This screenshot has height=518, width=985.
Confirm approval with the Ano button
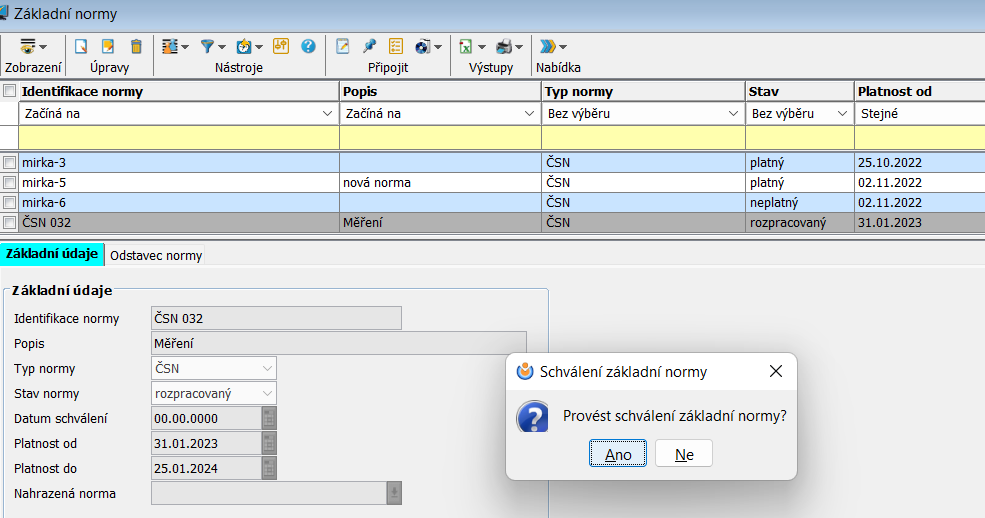[x=618, y=454]
